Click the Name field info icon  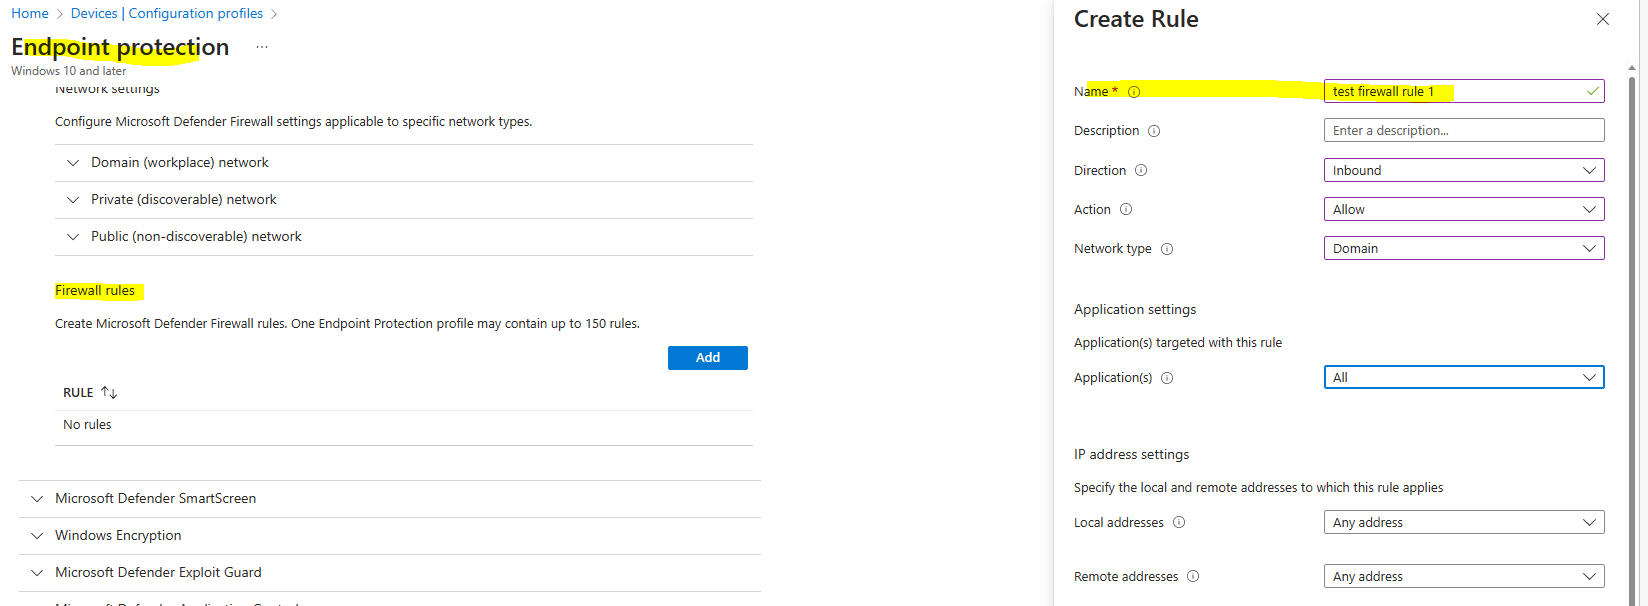(1134, 92)
